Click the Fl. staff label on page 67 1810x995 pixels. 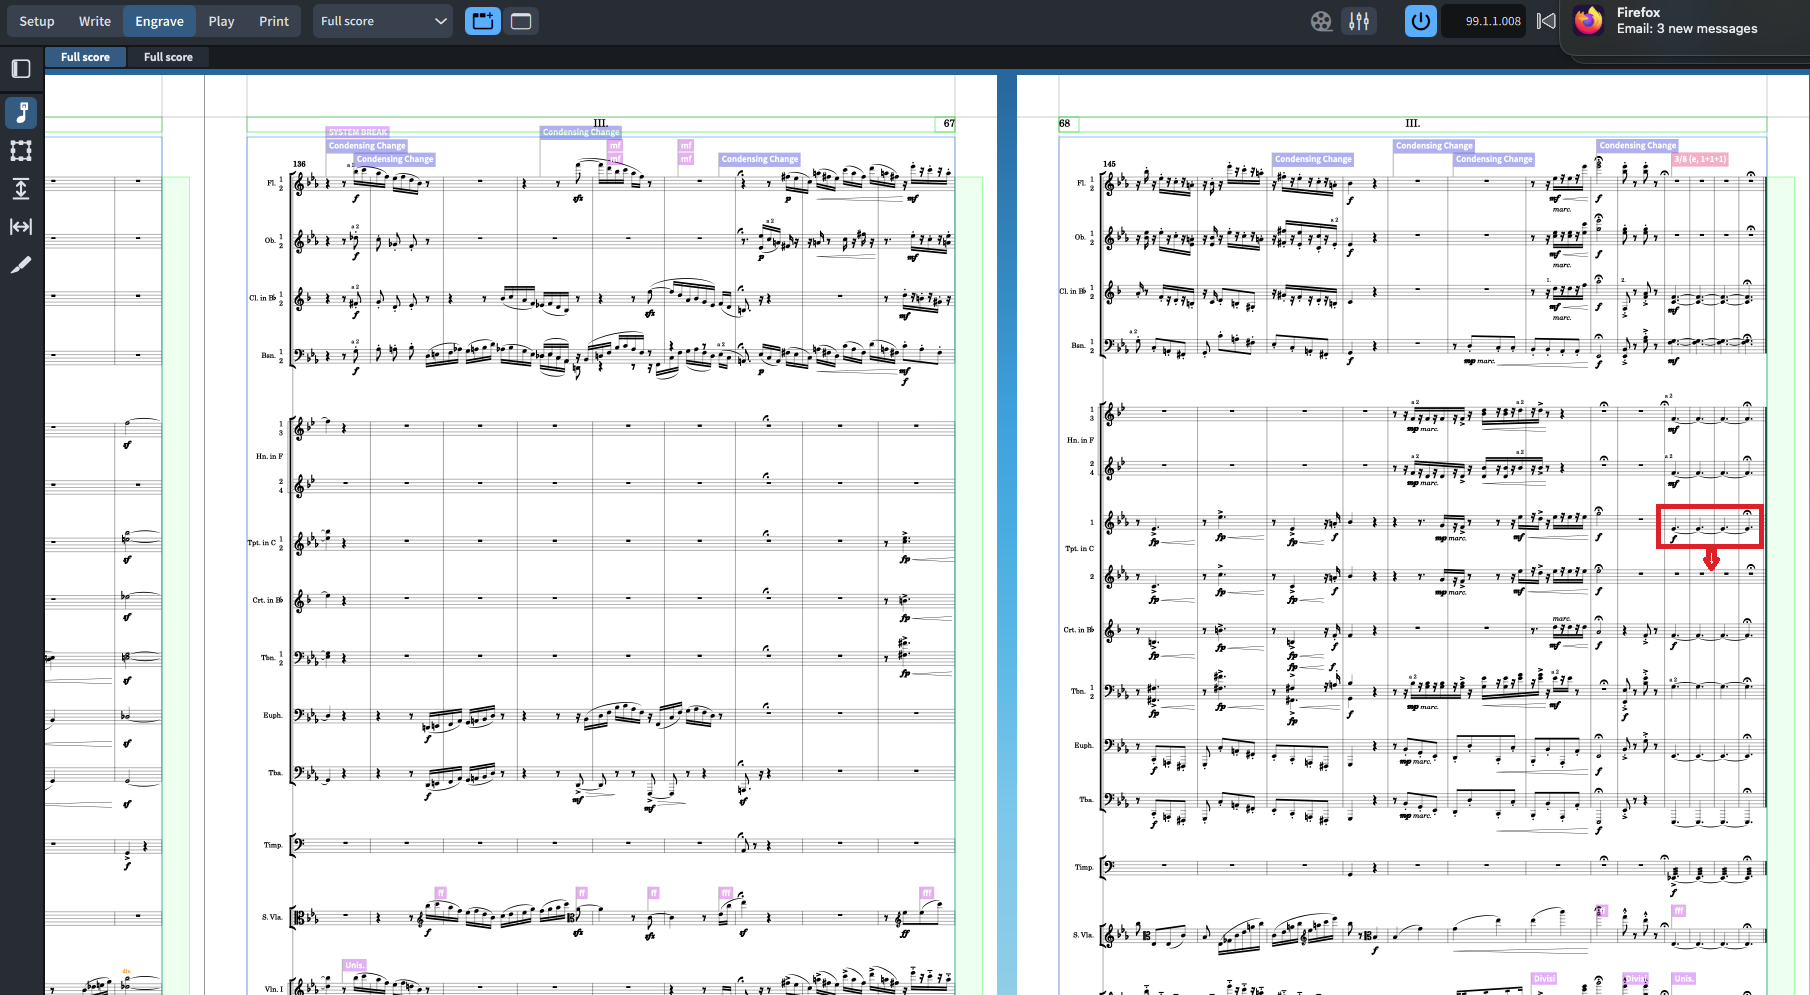[271, 183]
